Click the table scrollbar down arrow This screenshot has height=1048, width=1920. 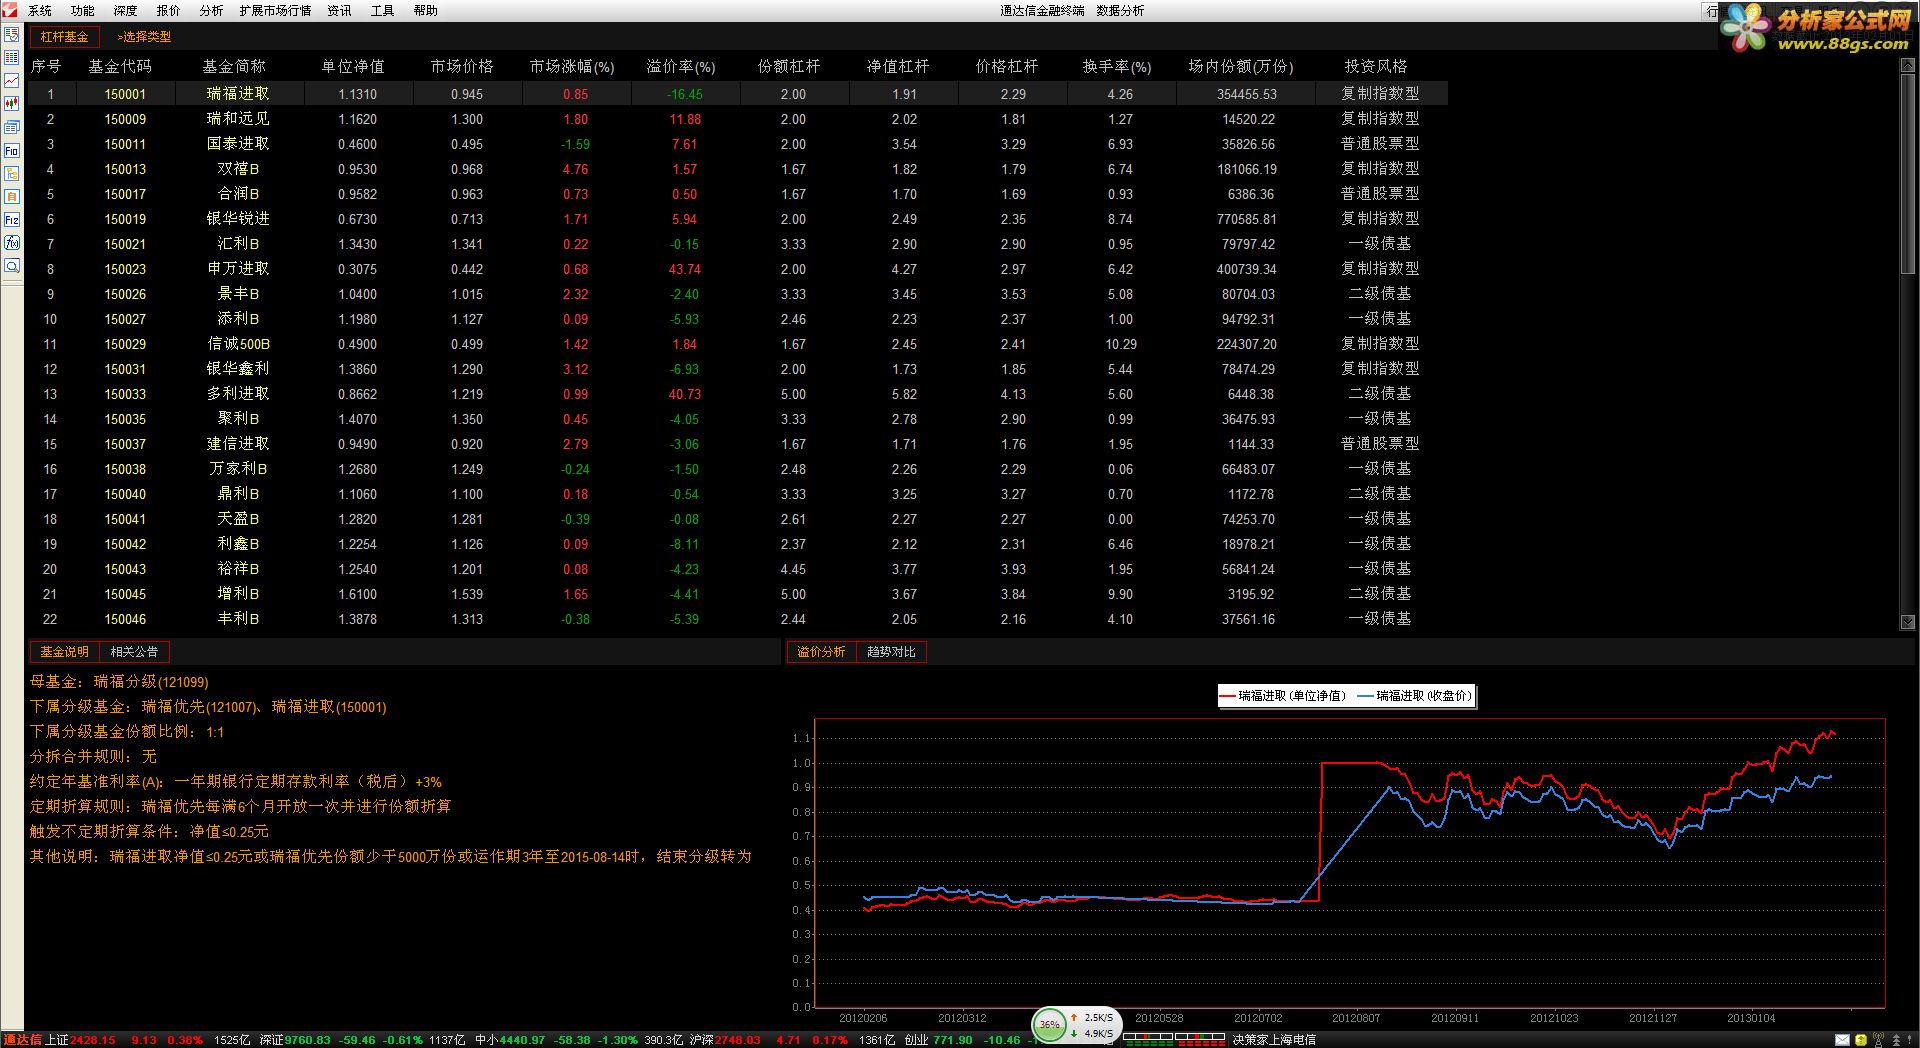point(1908,622)
